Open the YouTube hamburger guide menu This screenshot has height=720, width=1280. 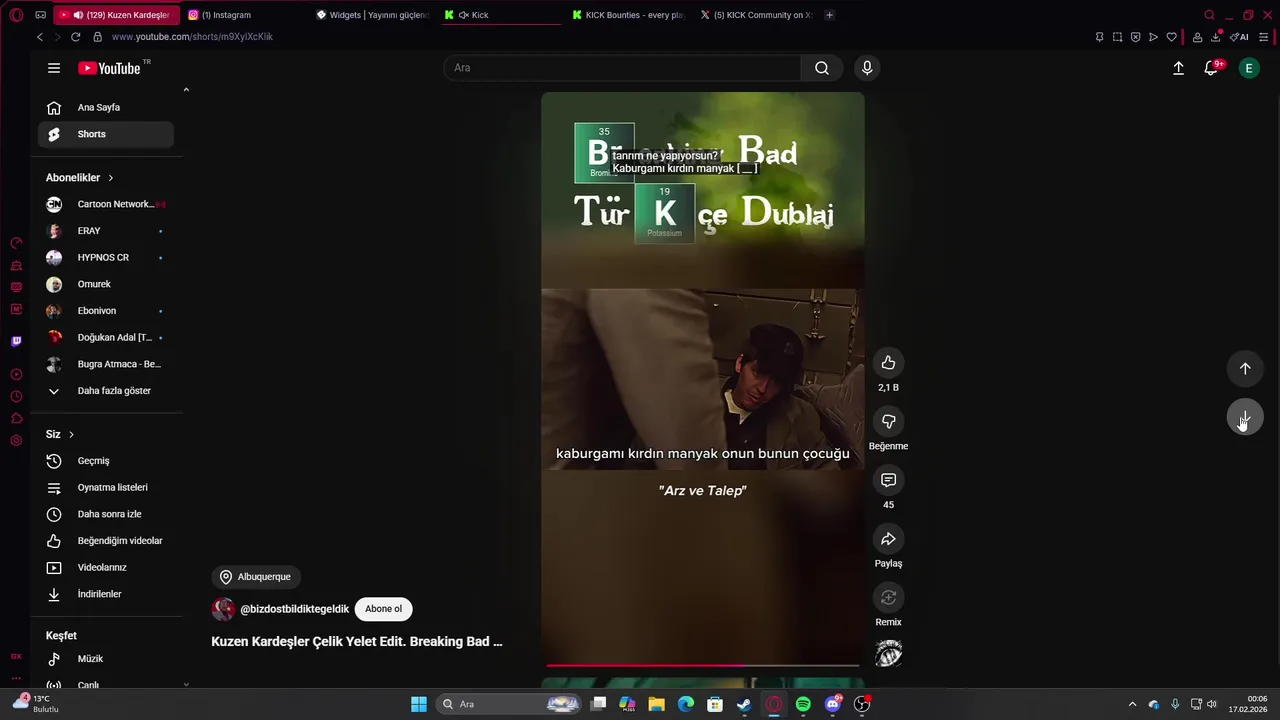[54, 68]
